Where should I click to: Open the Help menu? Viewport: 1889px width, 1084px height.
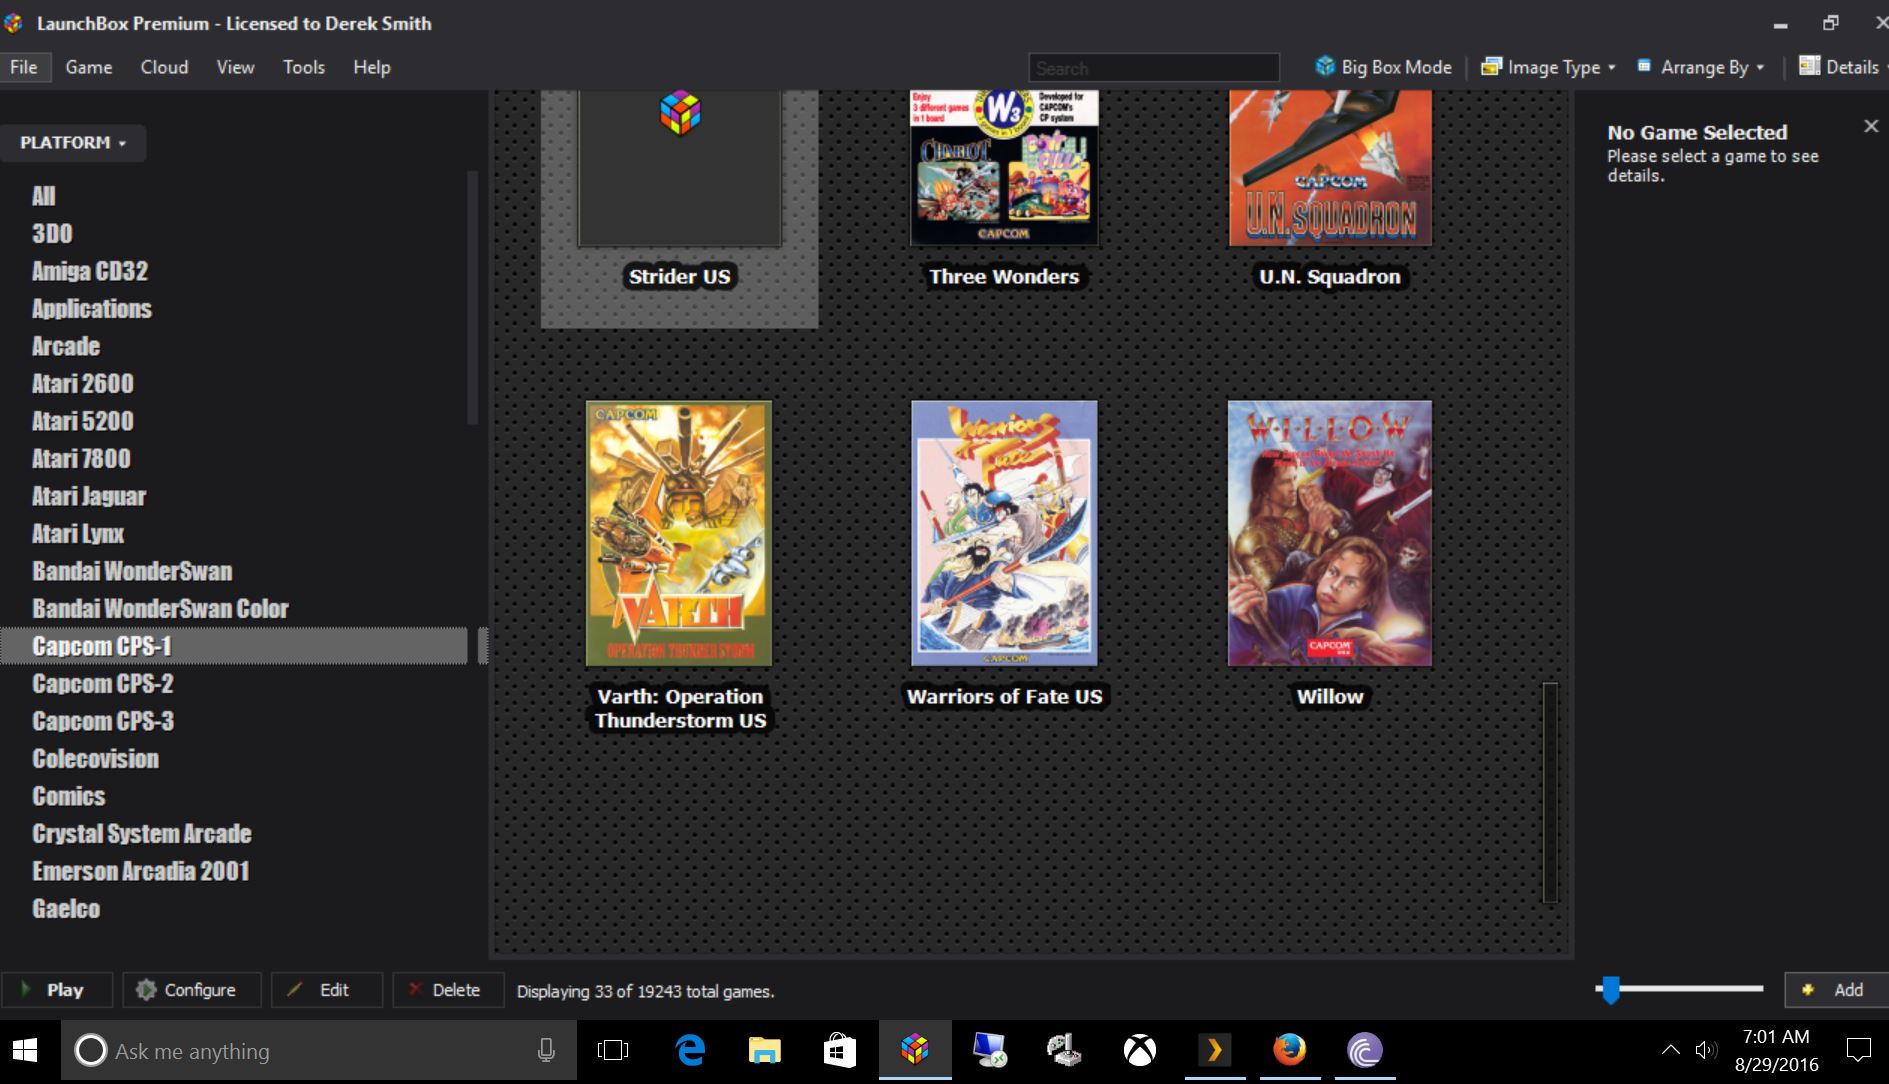click(x=371, y=67)
